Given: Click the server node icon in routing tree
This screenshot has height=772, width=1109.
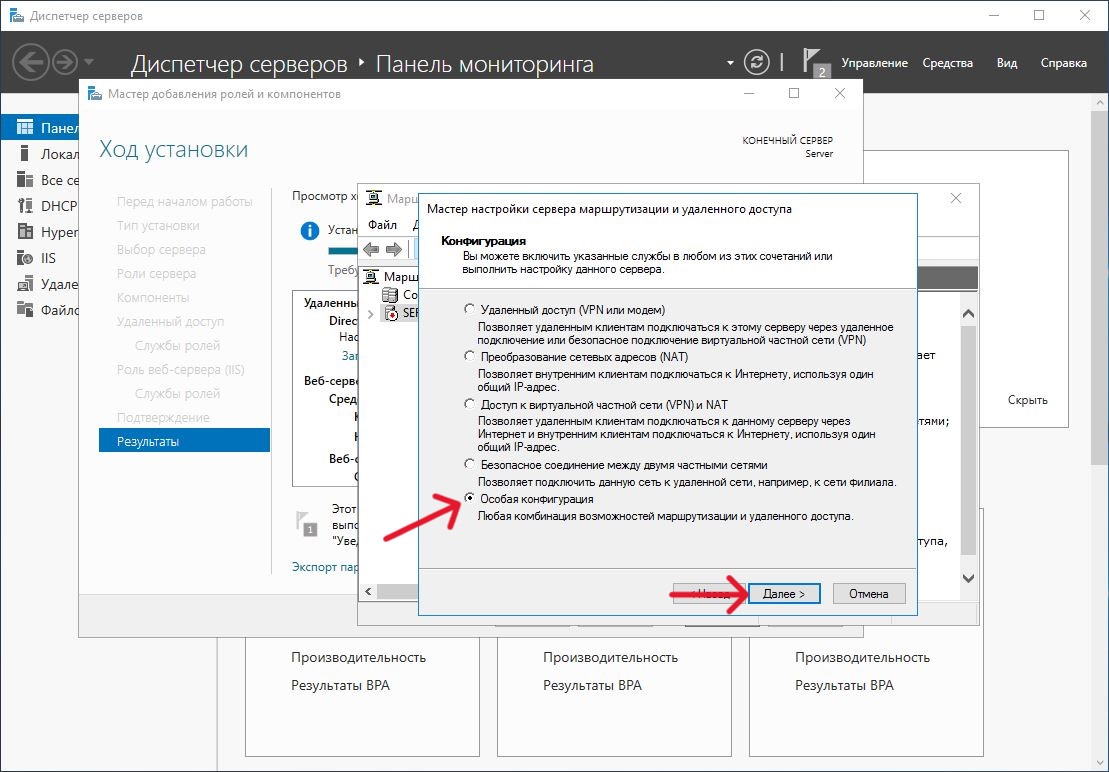Looking at the screenshot, I should pyautogui.click(x=392, y=313).
